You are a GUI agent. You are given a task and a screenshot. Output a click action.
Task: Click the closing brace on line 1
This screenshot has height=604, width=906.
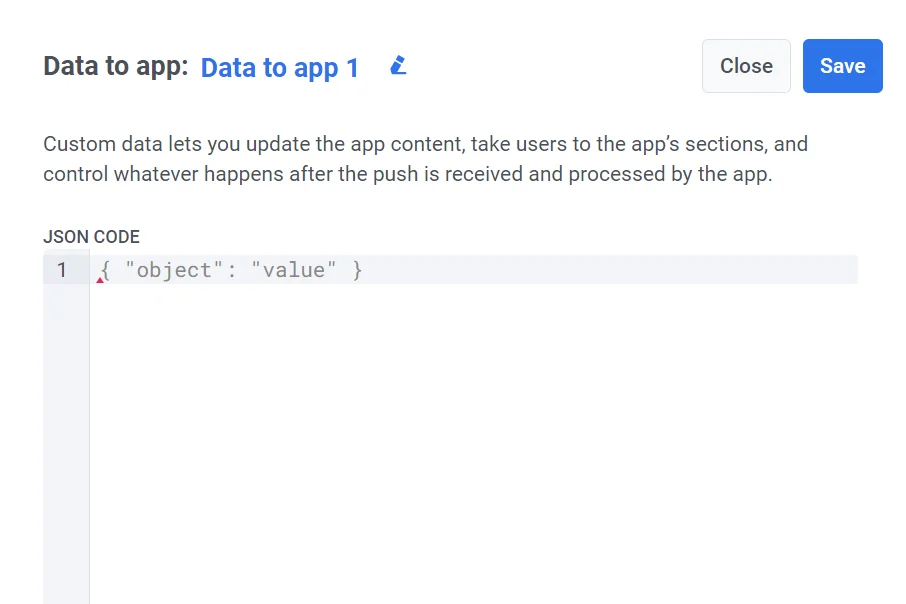[356, 270]
